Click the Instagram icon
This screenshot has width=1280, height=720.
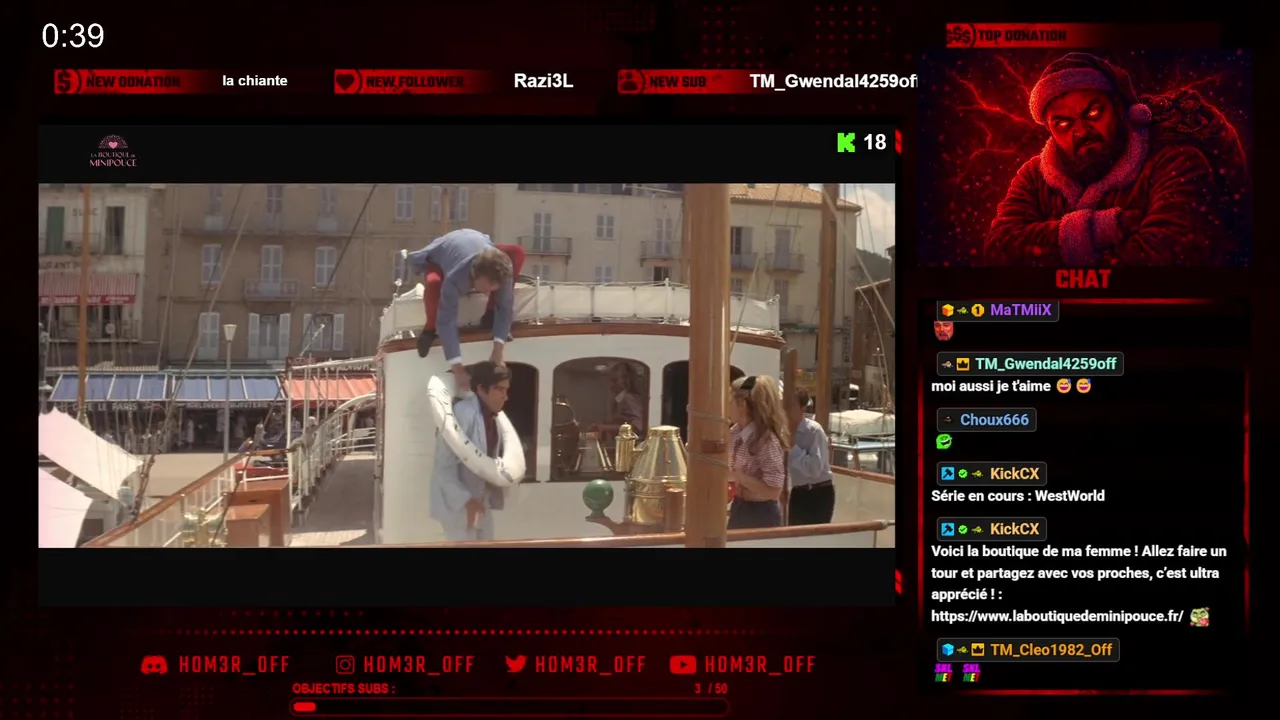pos(345,665)
